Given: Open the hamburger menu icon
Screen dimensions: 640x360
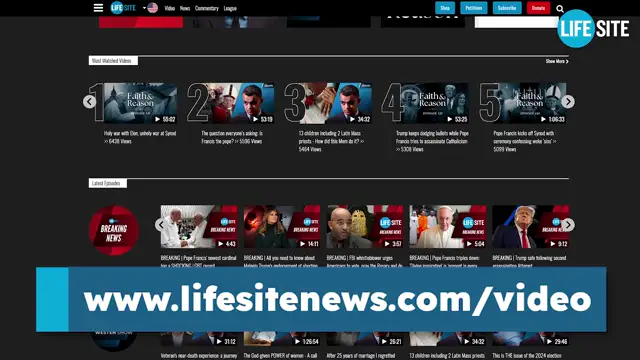Looking at the screenshot, I should [x=98, y=8].
